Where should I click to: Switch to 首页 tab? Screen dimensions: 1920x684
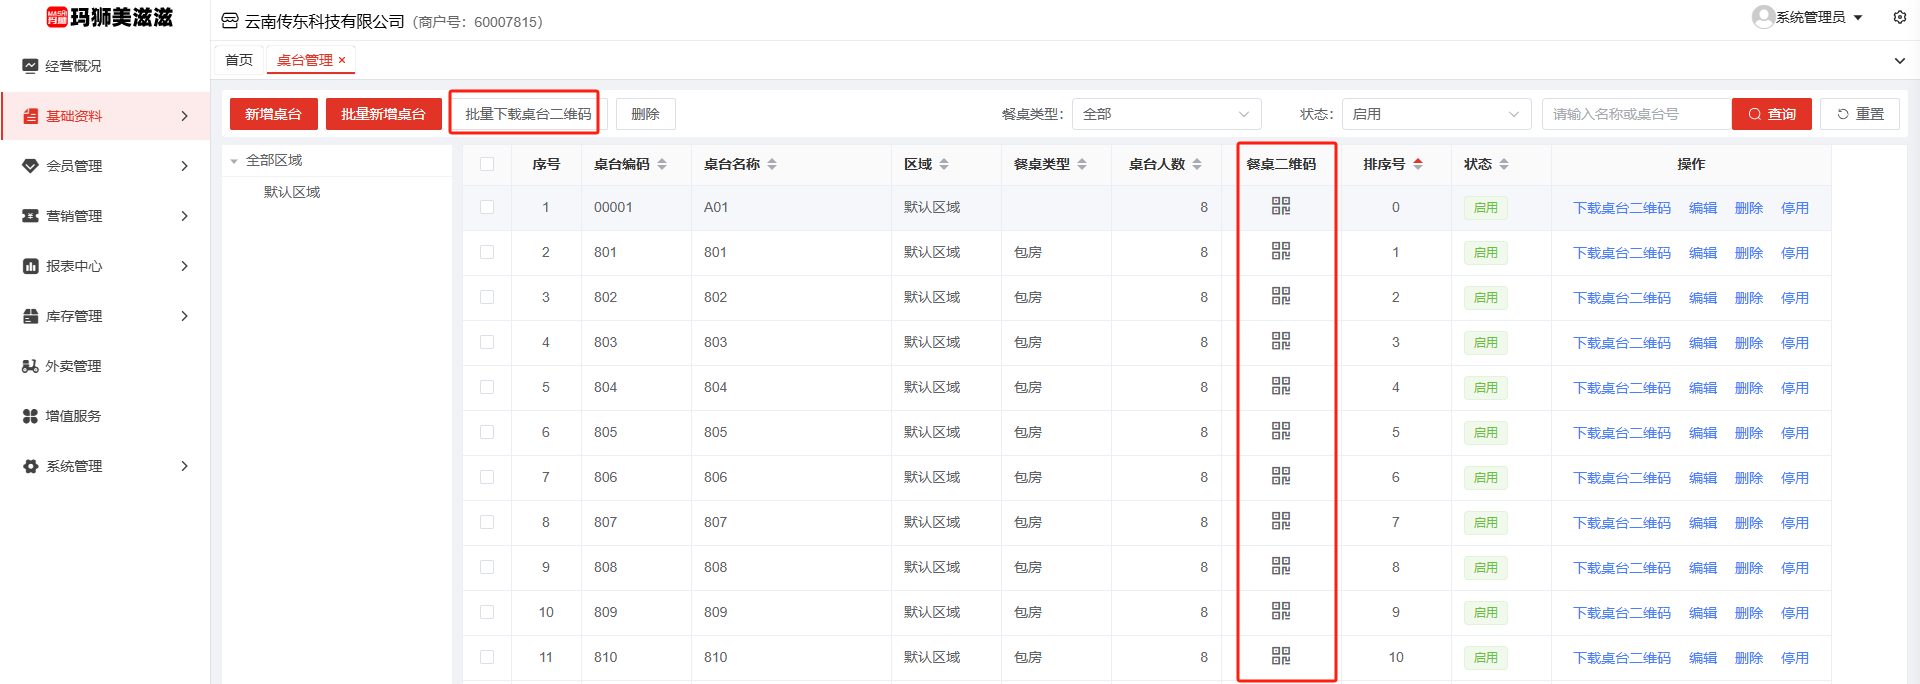(x=239, y=60)
